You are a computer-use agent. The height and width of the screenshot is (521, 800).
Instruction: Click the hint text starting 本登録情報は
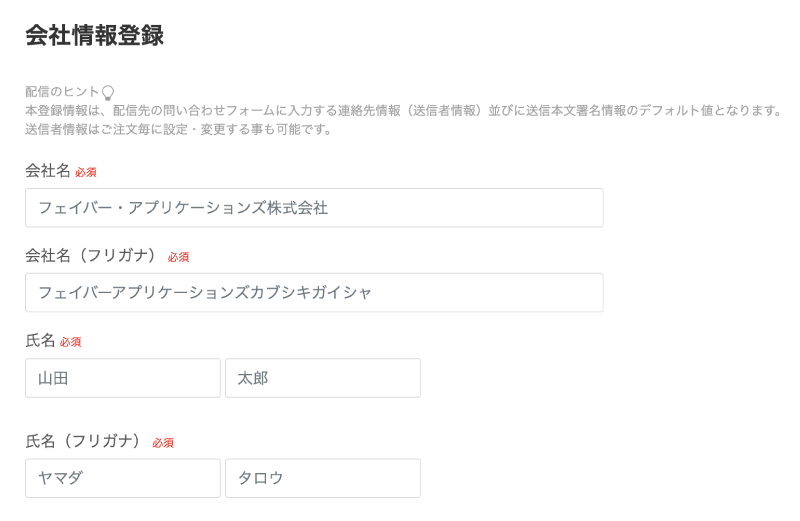[x=404, y=111]
